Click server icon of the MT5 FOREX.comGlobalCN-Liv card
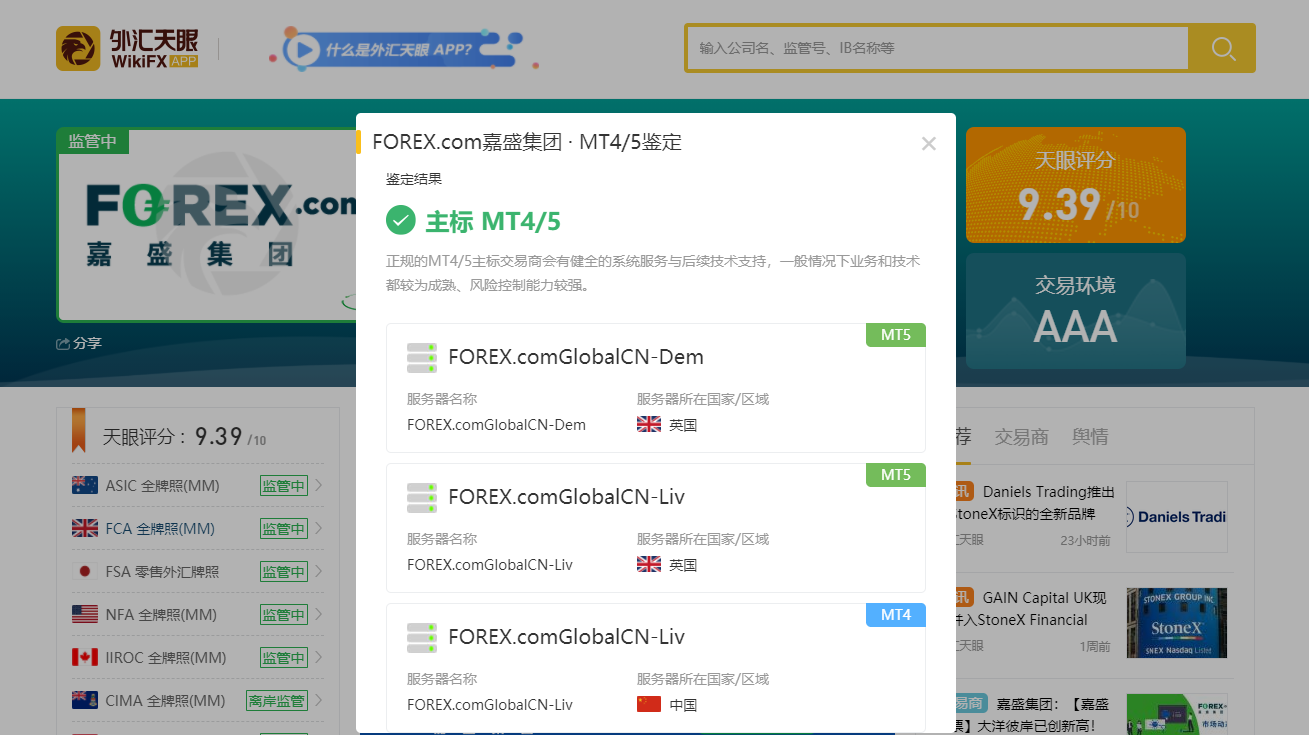The height and width of the screenshot is (735, 1309). (x=422, y=497)
